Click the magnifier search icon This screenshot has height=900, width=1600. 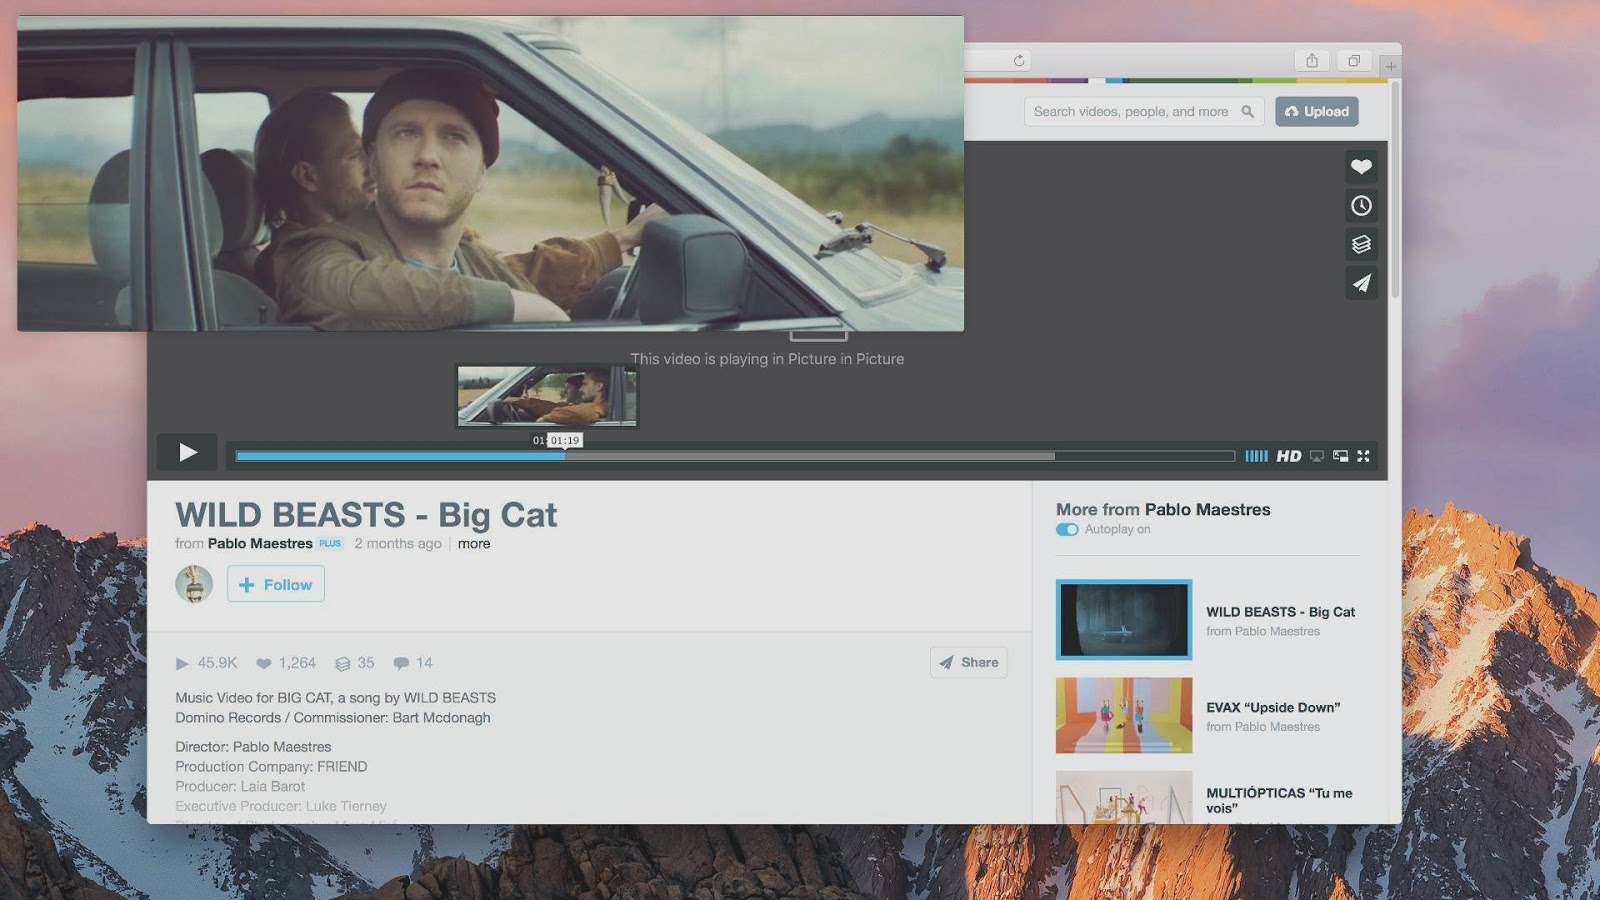[1247, 112]
